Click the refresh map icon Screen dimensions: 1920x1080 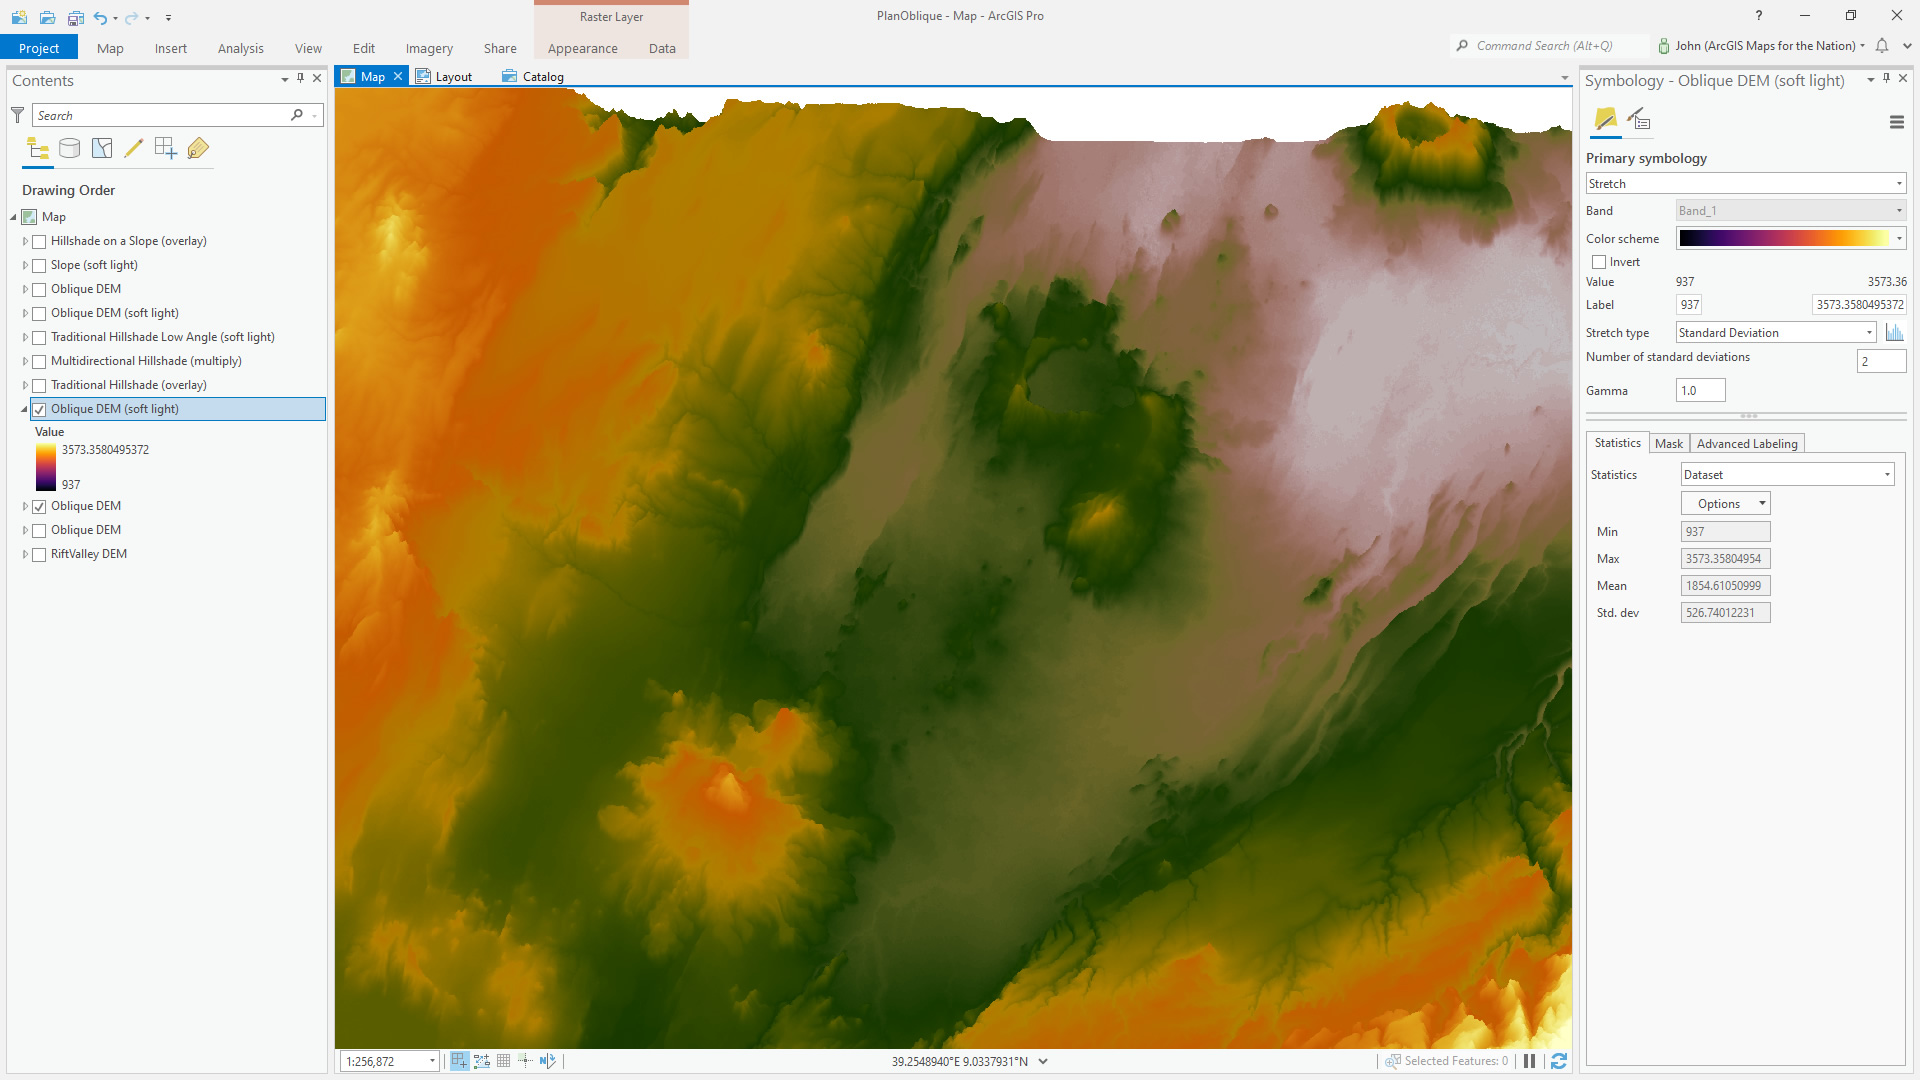1558,1061
